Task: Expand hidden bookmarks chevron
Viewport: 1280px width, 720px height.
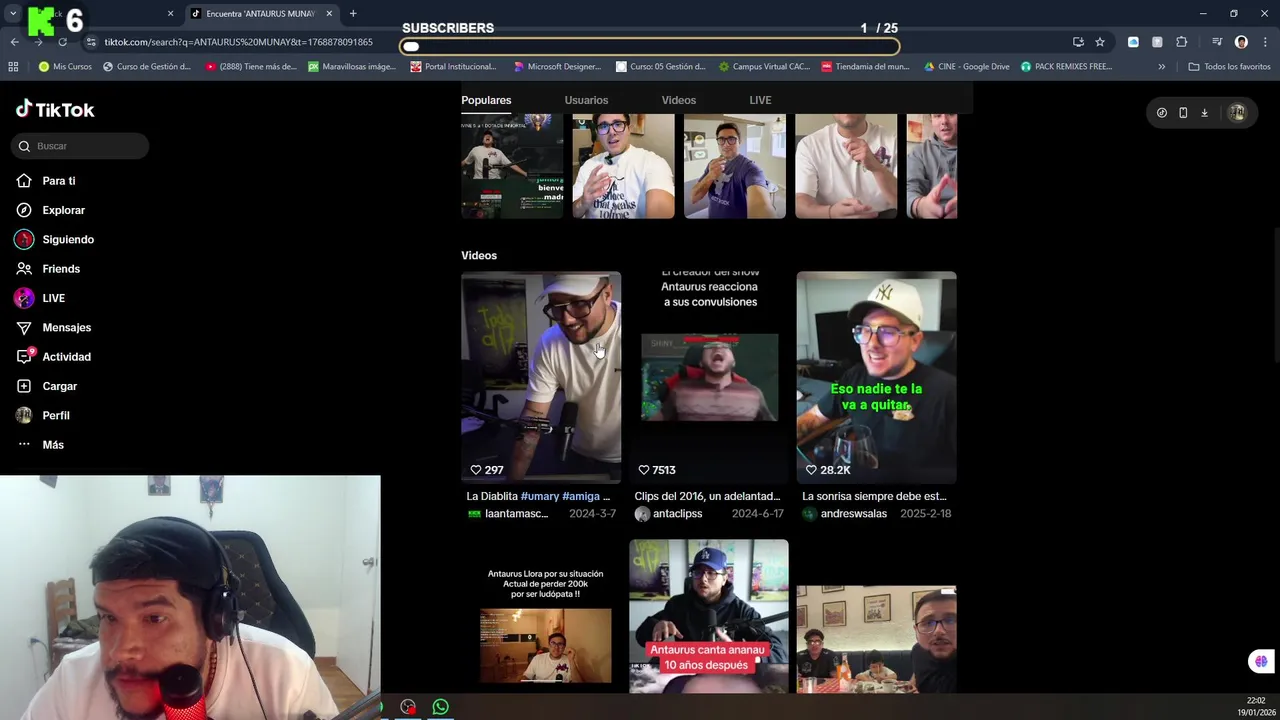Action: click(x=1161, y=67)
